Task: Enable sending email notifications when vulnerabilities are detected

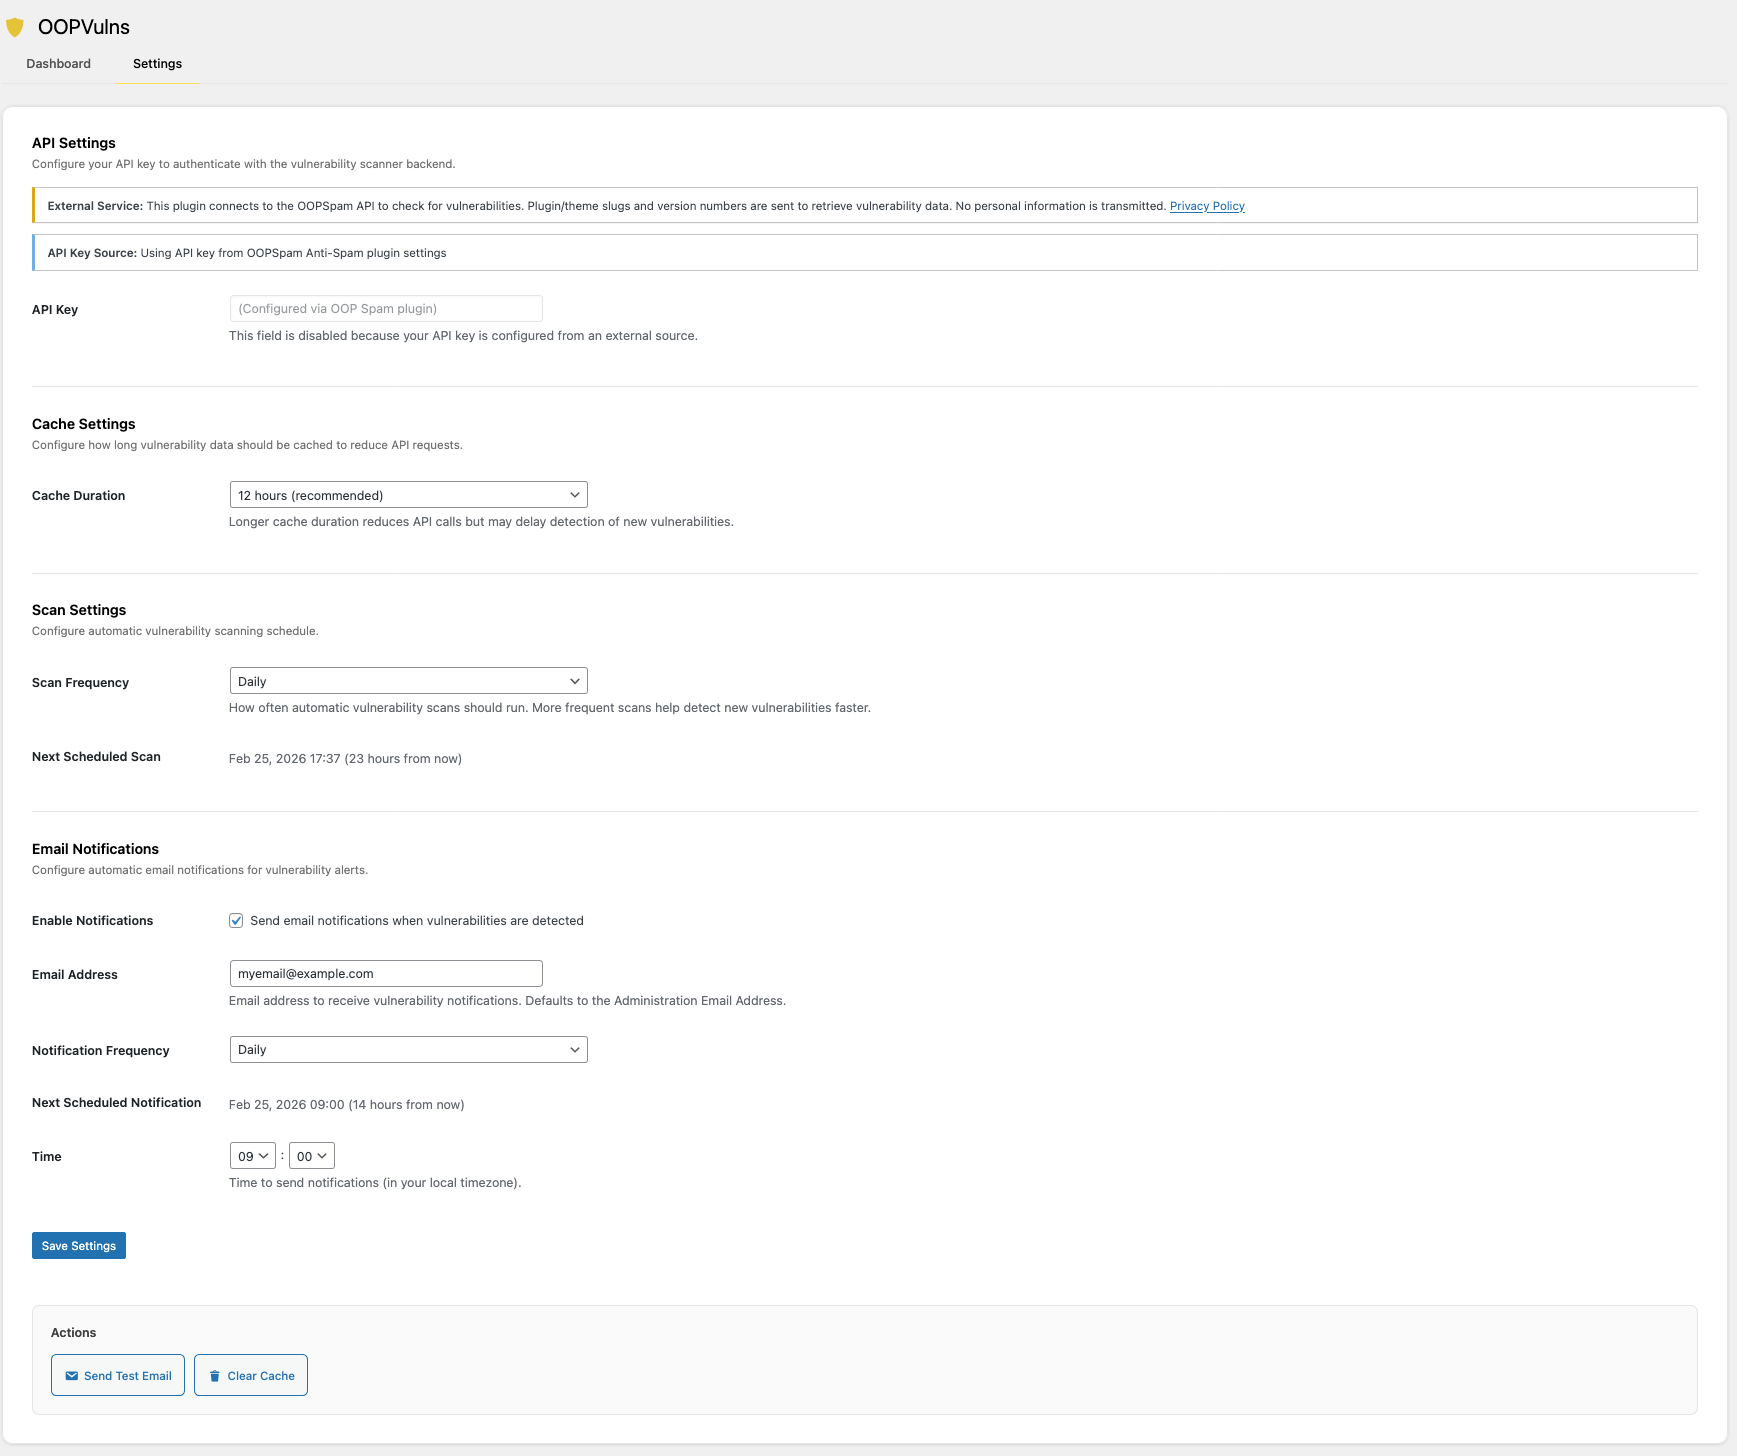Action: click(236, 920)
